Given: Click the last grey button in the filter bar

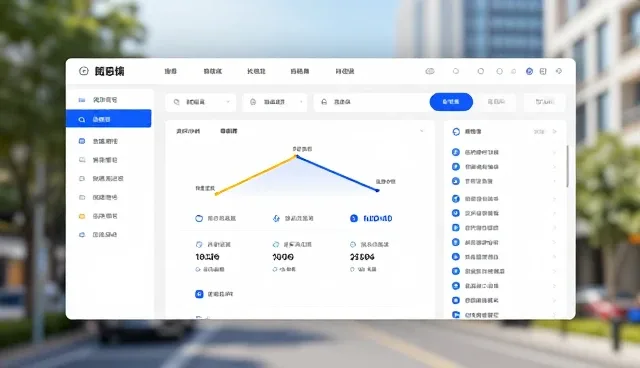Looking at the screenshot, I should pos(545,102).
